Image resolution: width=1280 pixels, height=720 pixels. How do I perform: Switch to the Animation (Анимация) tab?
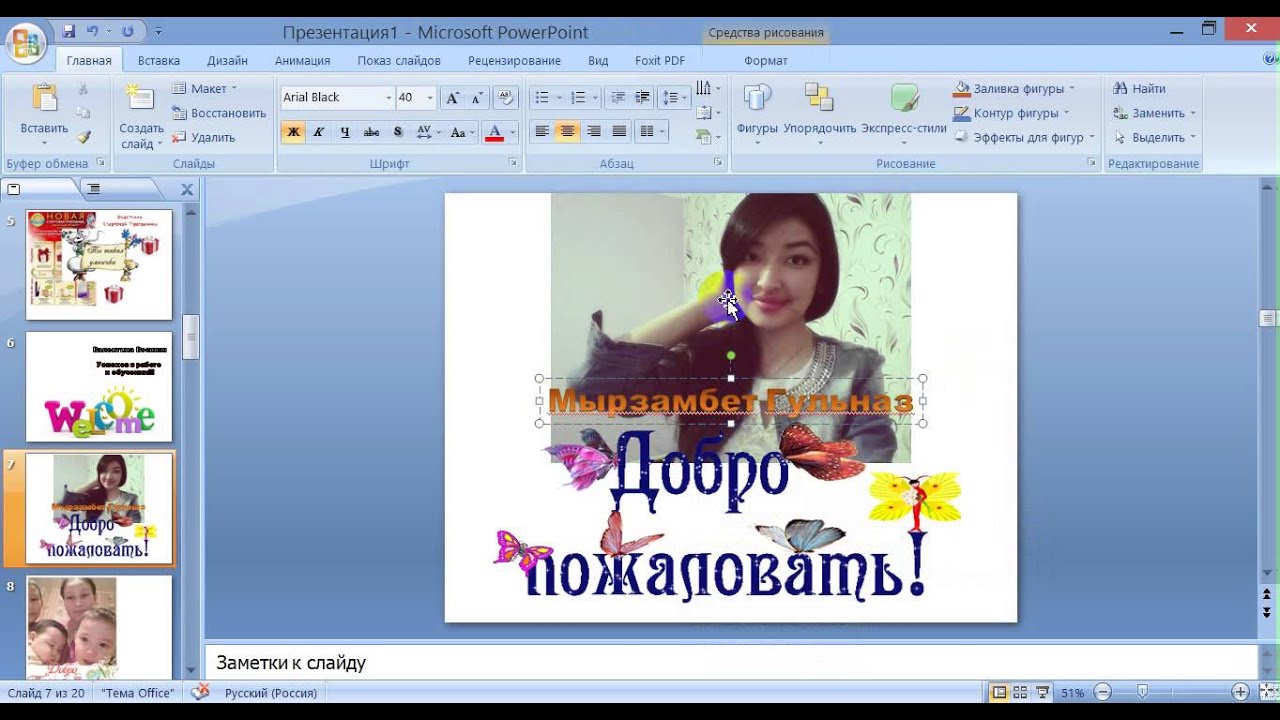pos(302,61)
